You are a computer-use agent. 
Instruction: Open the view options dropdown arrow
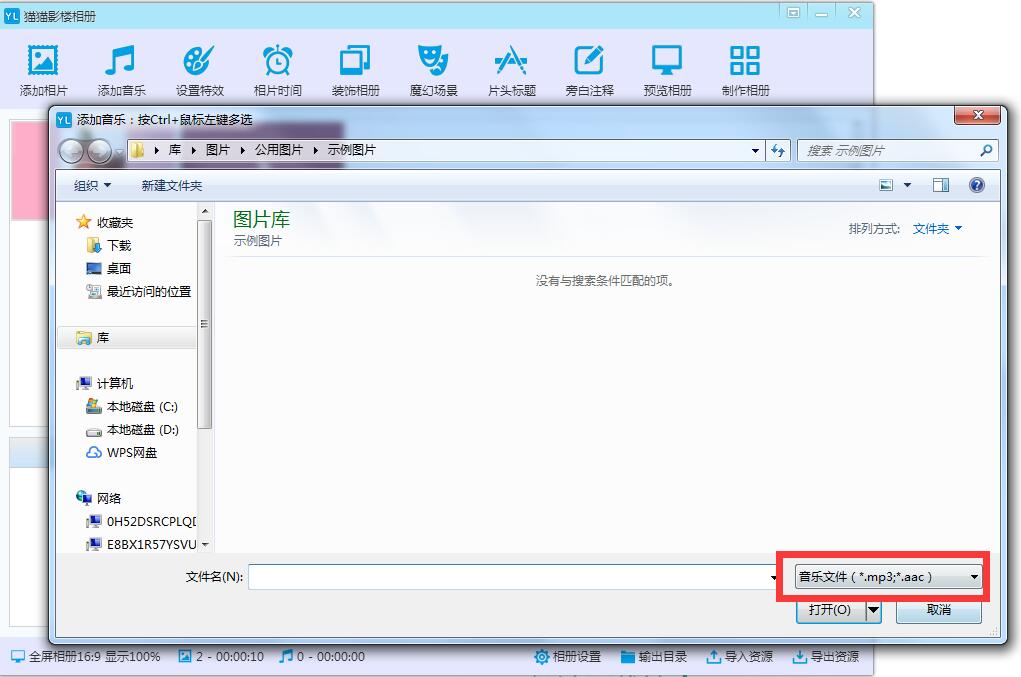click(908, 186)
